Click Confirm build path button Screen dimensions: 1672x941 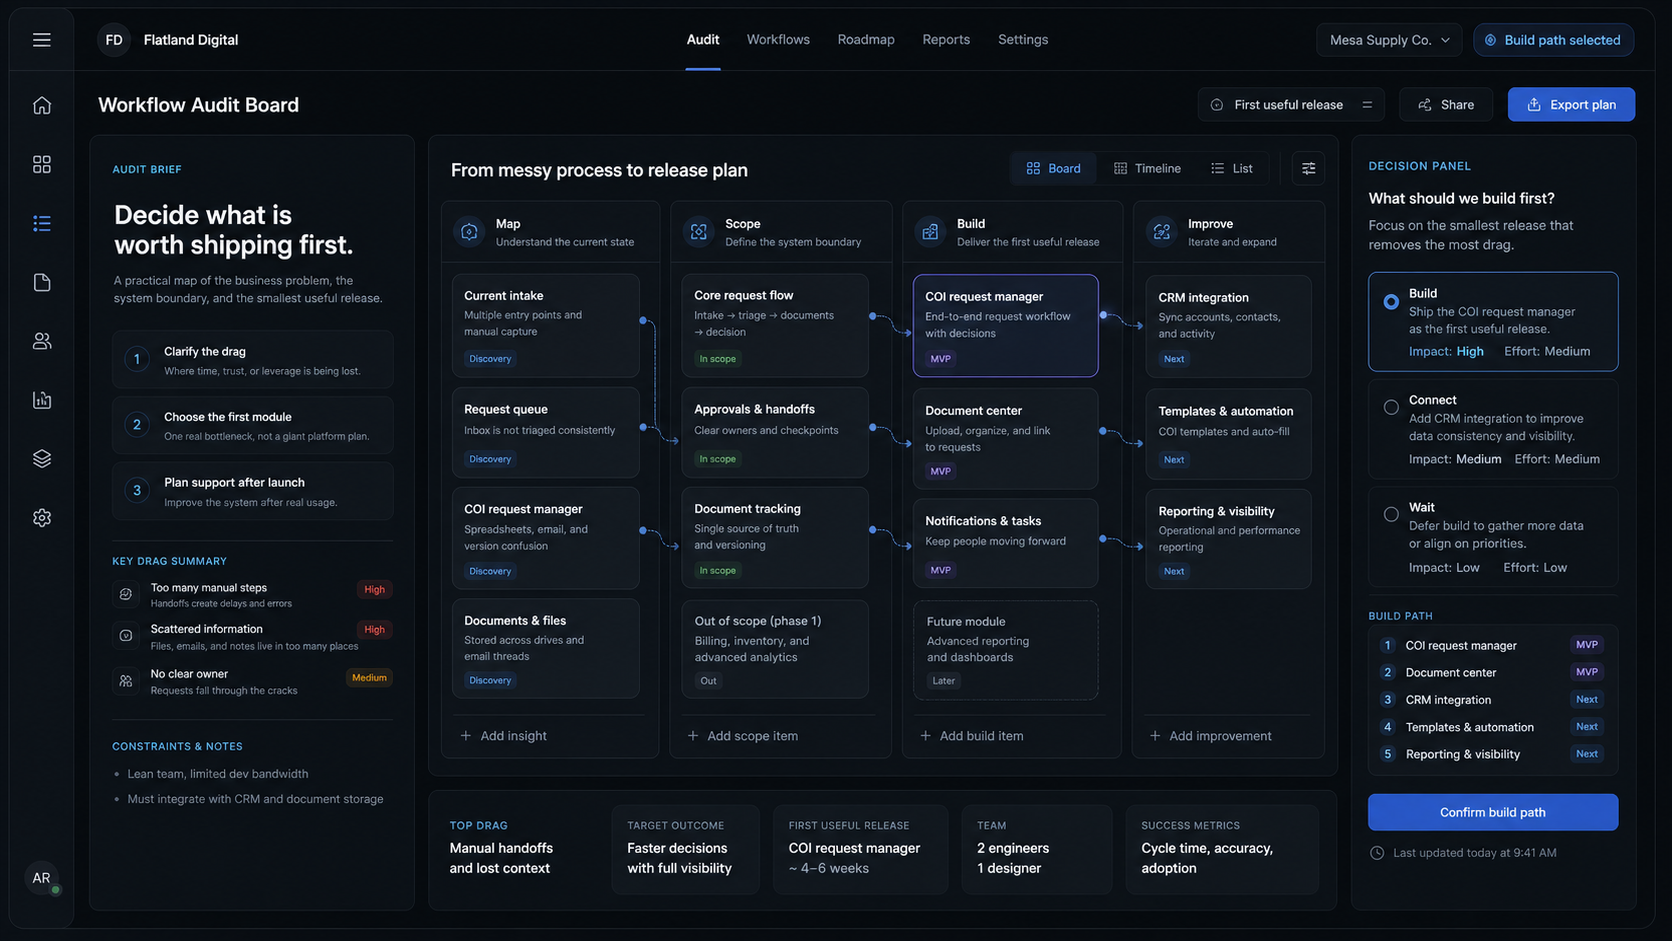coord(1493,812)
